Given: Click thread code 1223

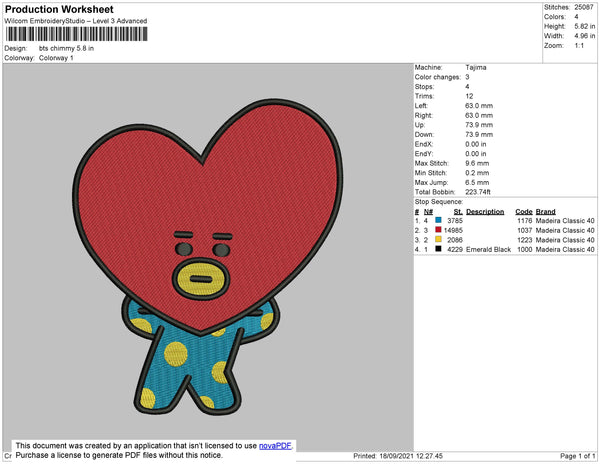Looking at the screenshot, I should 524,240.
